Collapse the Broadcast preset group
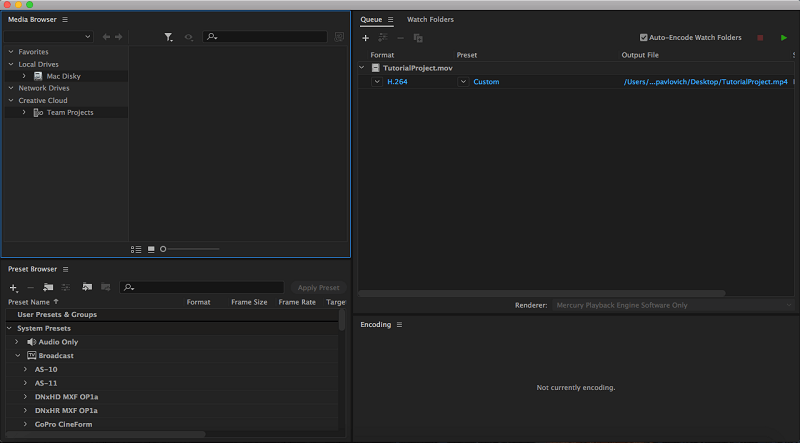800x443 pixels. point(17,355)
